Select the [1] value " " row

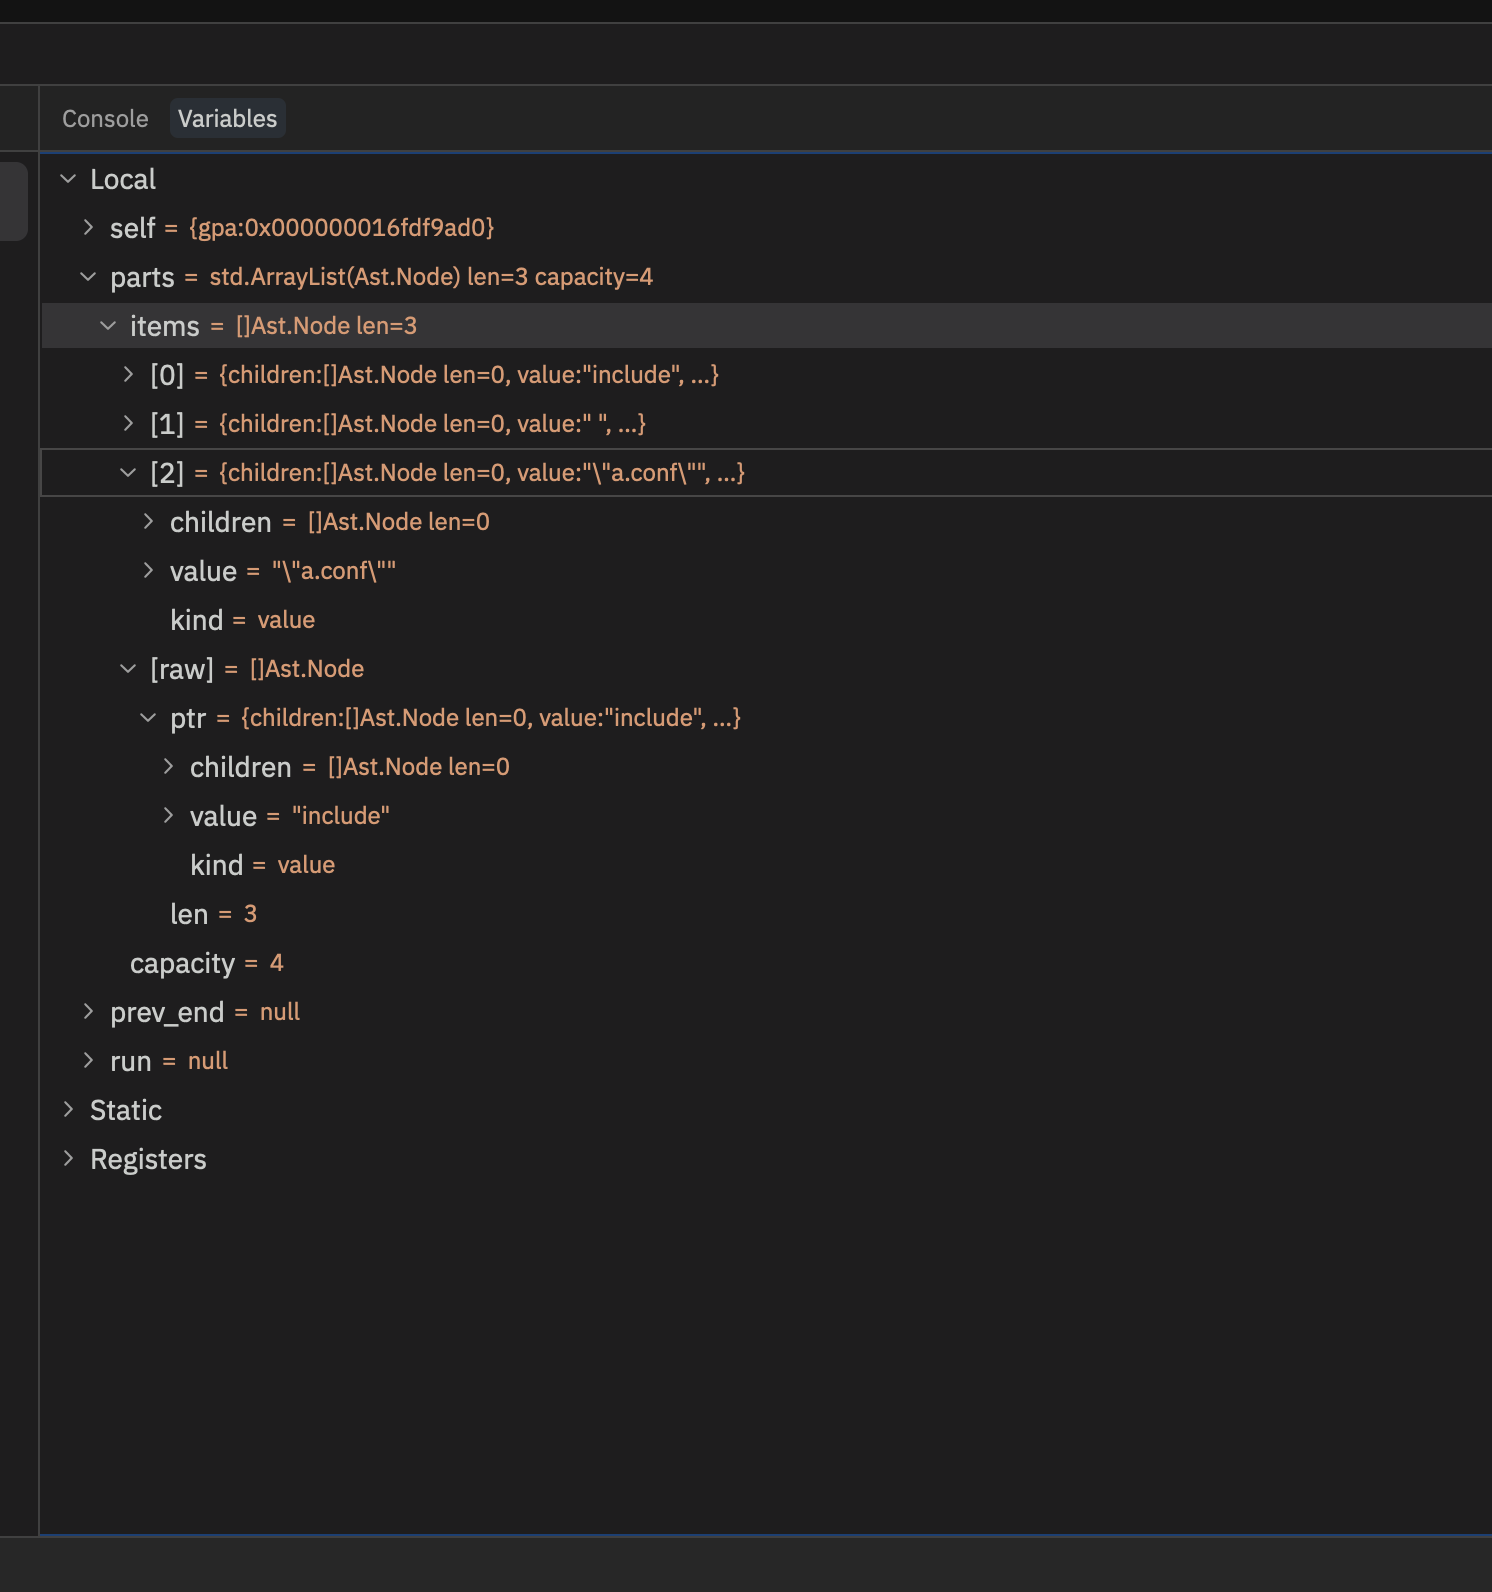point(767,424)
